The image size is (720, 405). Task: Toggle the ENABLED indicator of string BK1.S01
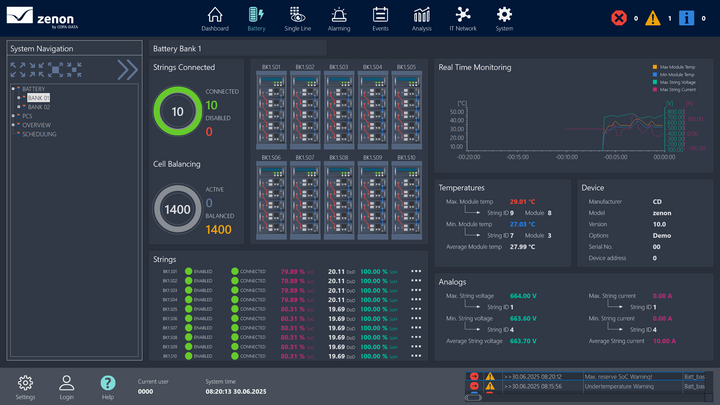pyautogui.click(x=188, y=271)
